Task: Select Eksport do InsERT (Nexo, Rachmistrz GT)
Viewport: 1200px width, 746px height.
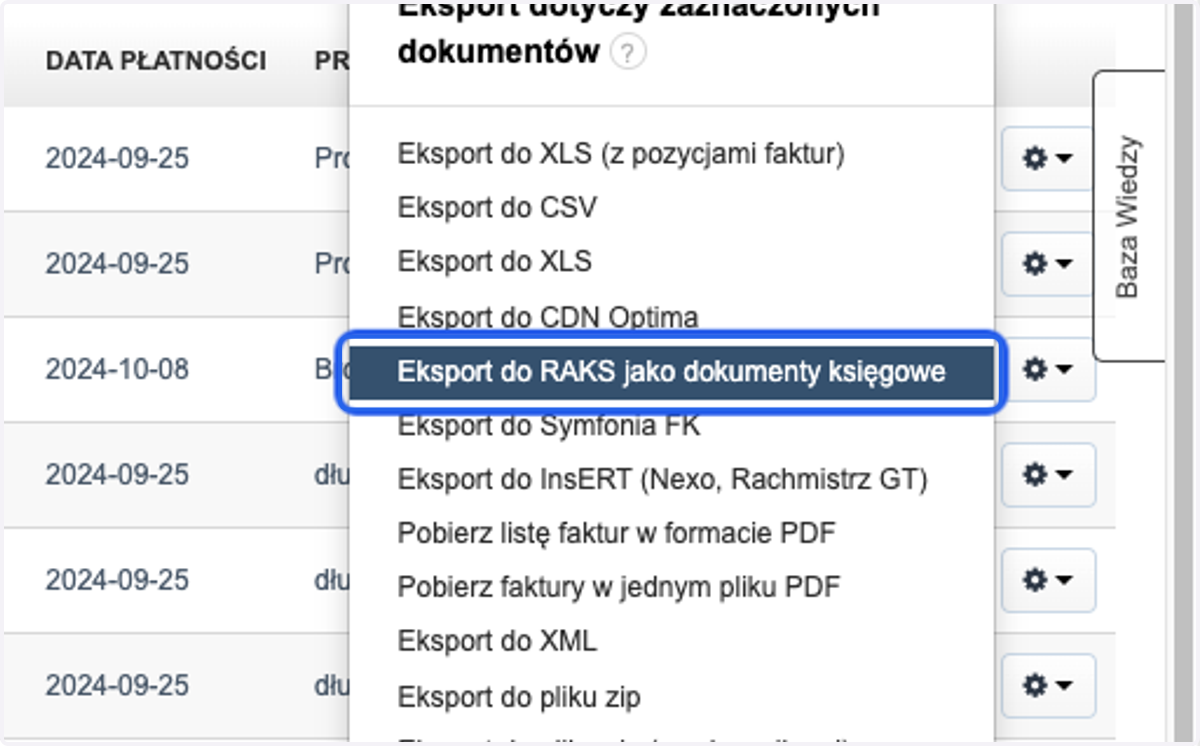Action: 663,479
